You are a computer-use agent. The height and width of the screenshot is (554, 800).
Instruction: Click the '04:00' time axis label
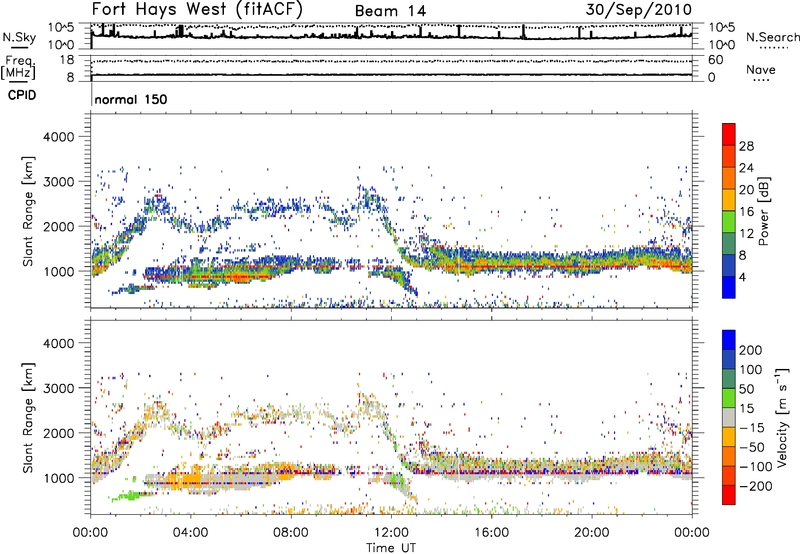[191, 533]
